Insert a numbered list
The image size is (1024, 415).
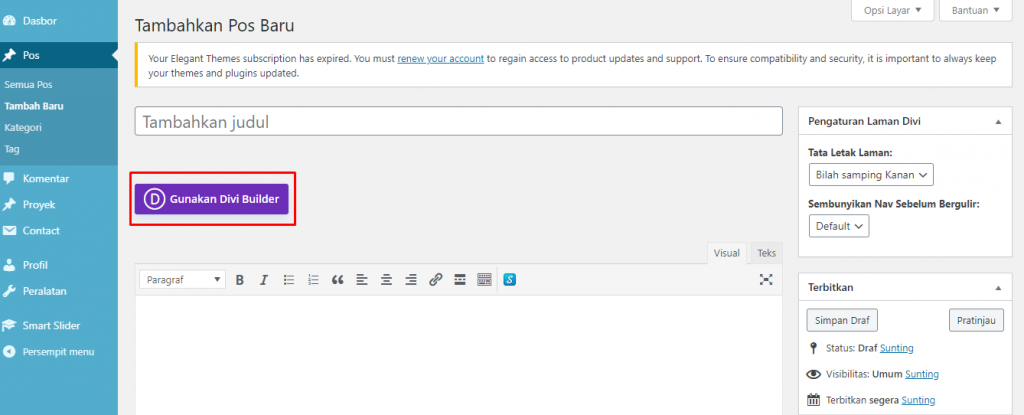pos(313,280)
